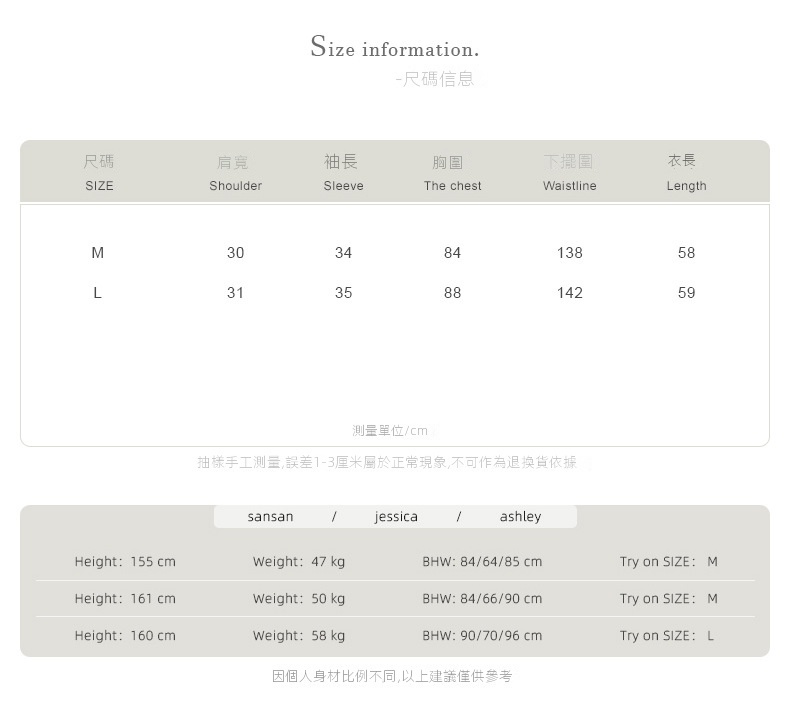This screenshot has width=790, height=705.
Task: Click the "Size information." heading
Action: coord(394,47)
